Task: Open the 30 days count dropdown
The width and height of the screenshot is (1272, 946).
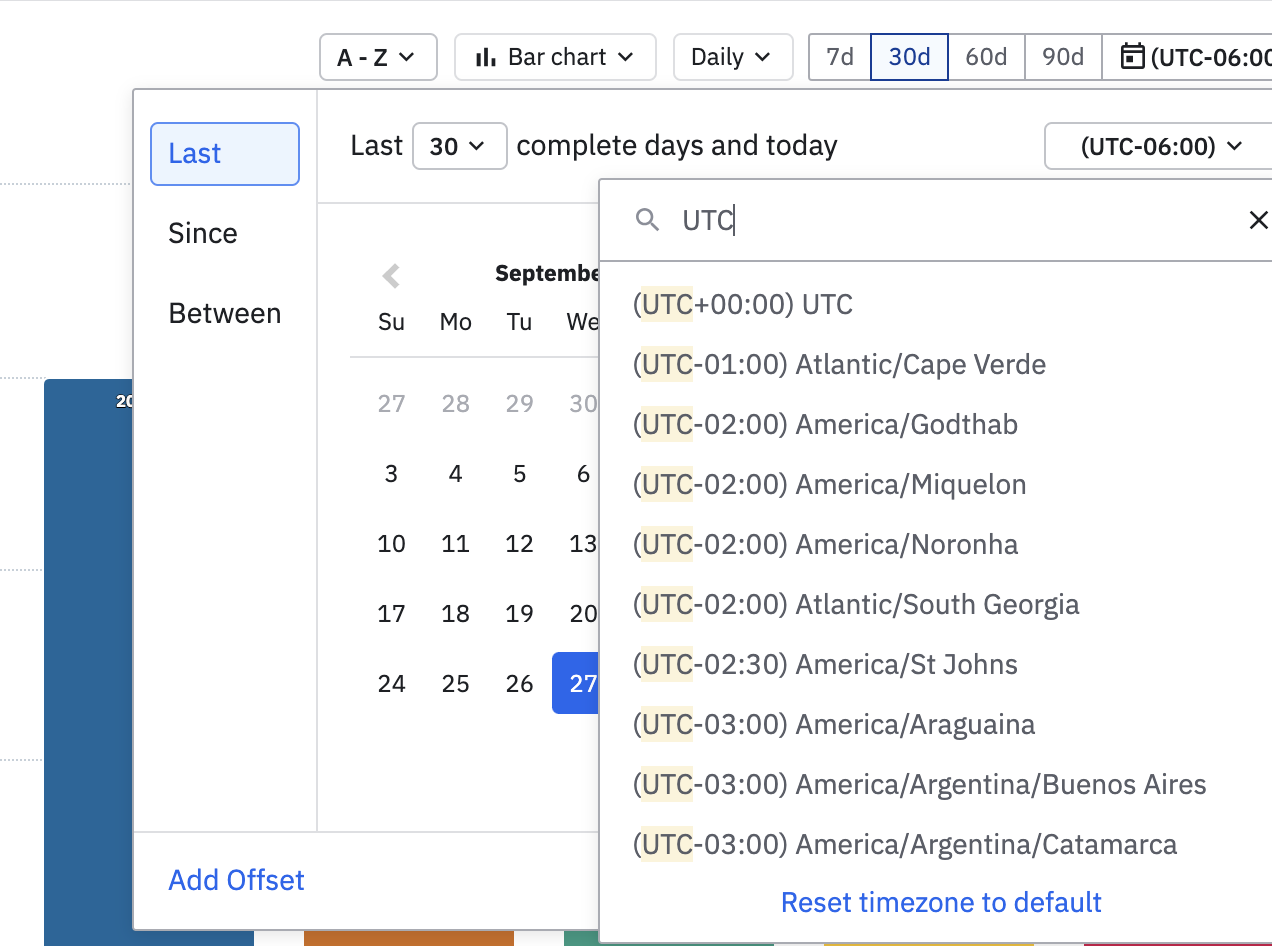Action: (x=459, y=146)
